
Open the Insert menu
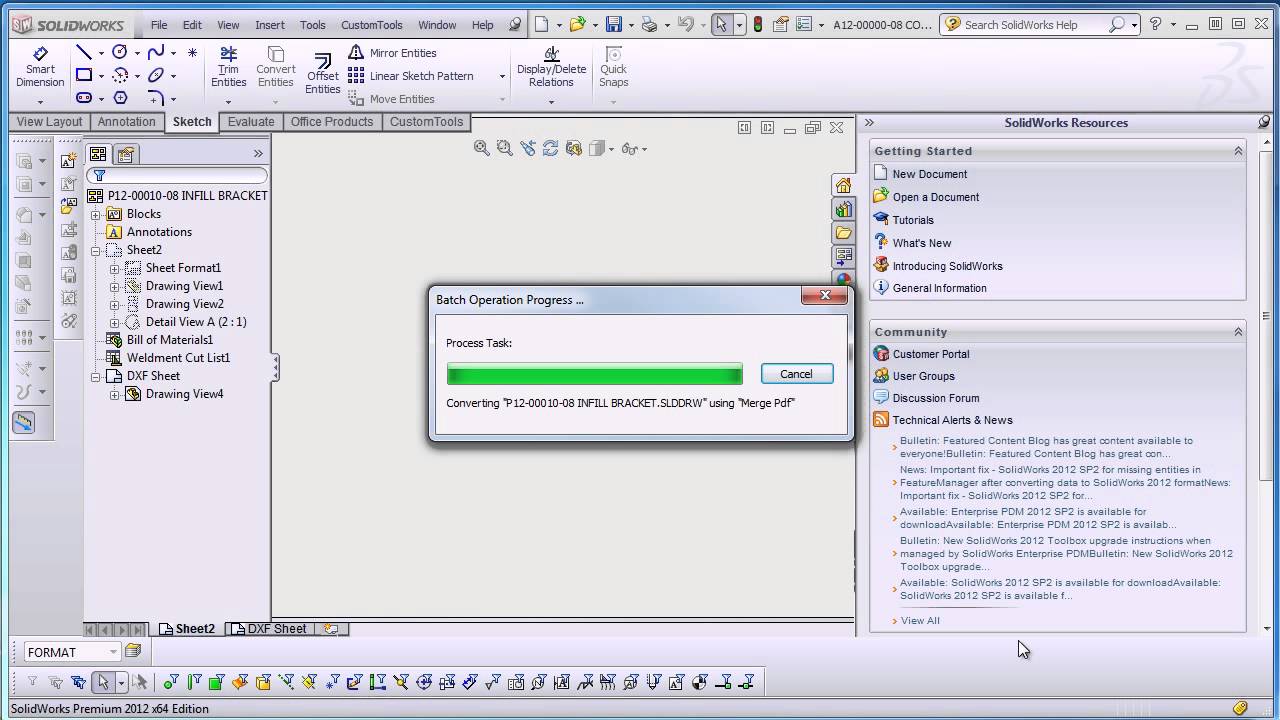(270, 25)
